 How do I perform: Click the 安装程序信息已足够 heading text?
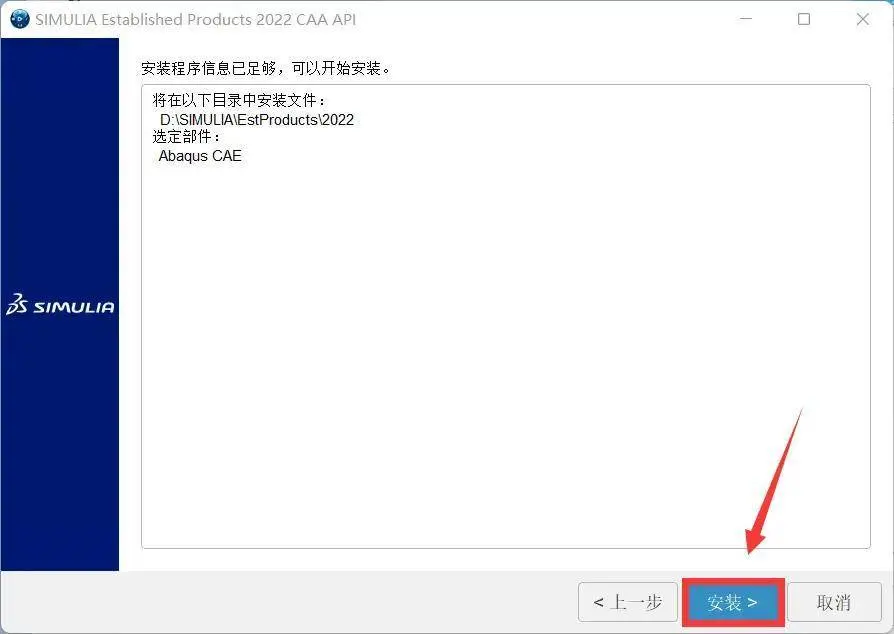[266, 68]
